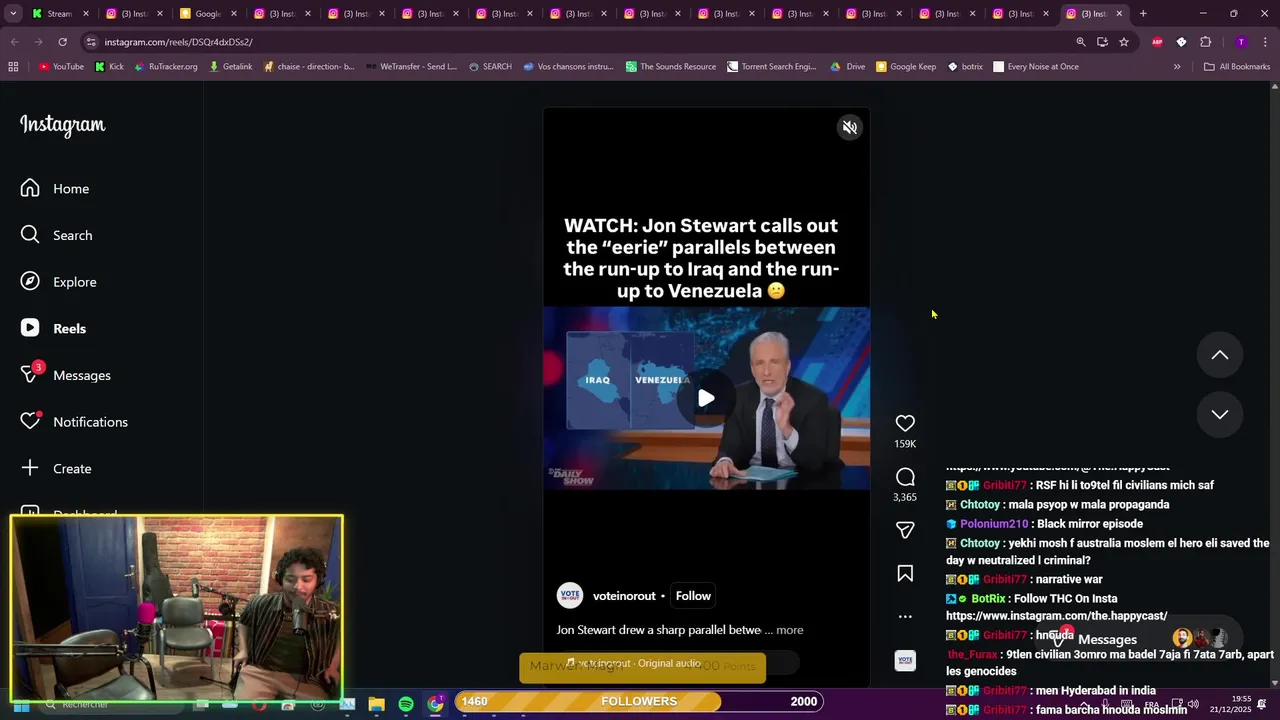
Task: Open the Drive bookmark
Action: (848, 67)
